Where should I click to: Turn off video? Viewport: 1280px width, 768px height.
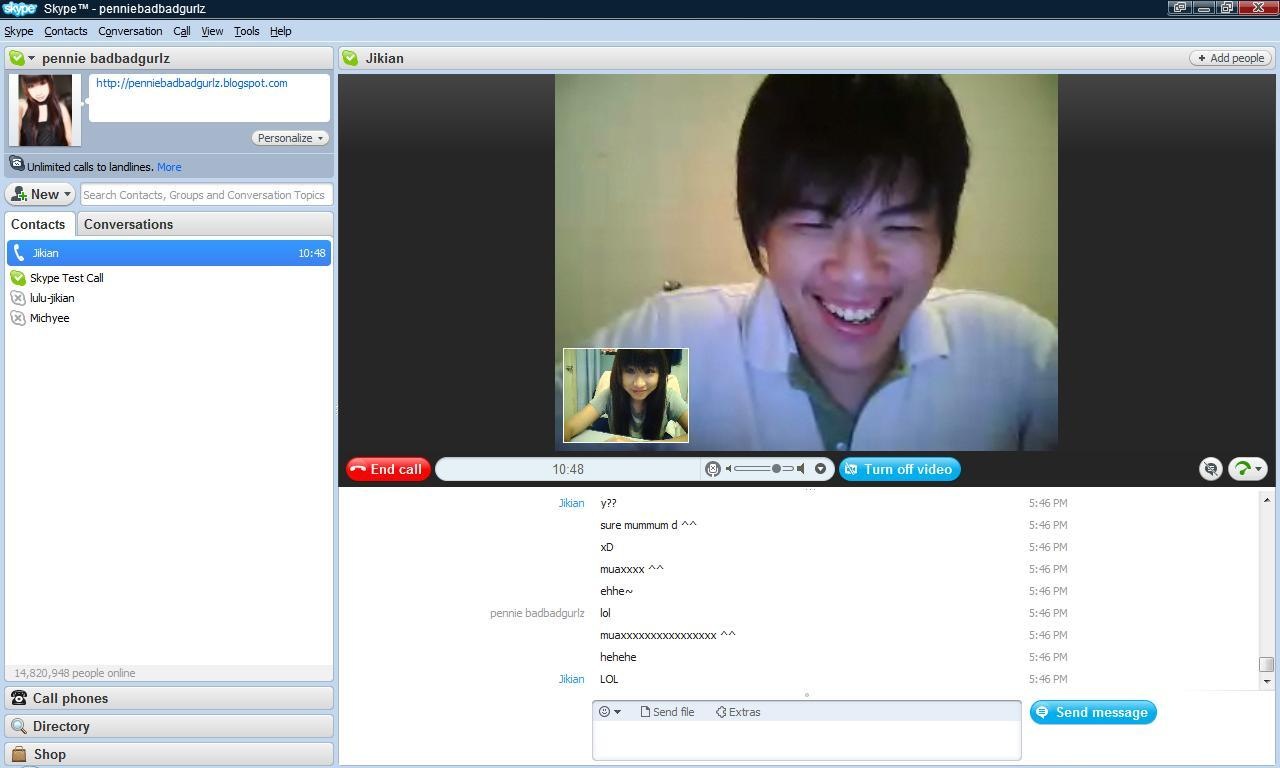click(900, 469)
